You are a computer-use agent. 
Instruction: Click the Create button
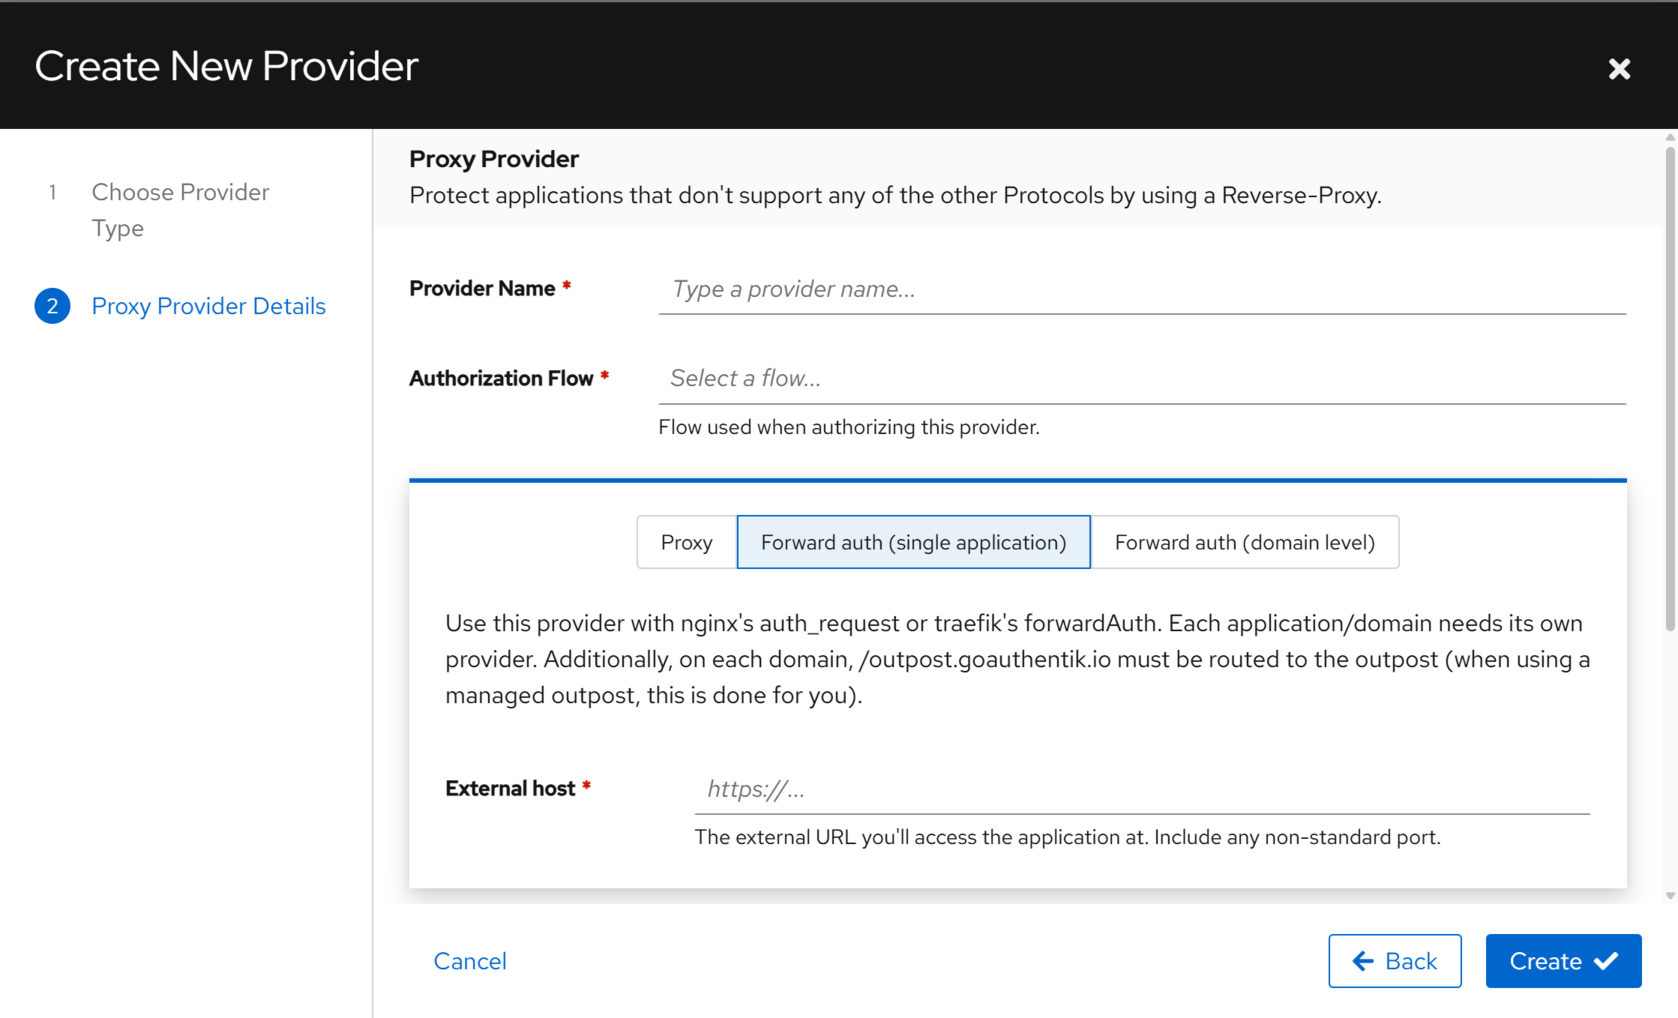coord(1563,961)
